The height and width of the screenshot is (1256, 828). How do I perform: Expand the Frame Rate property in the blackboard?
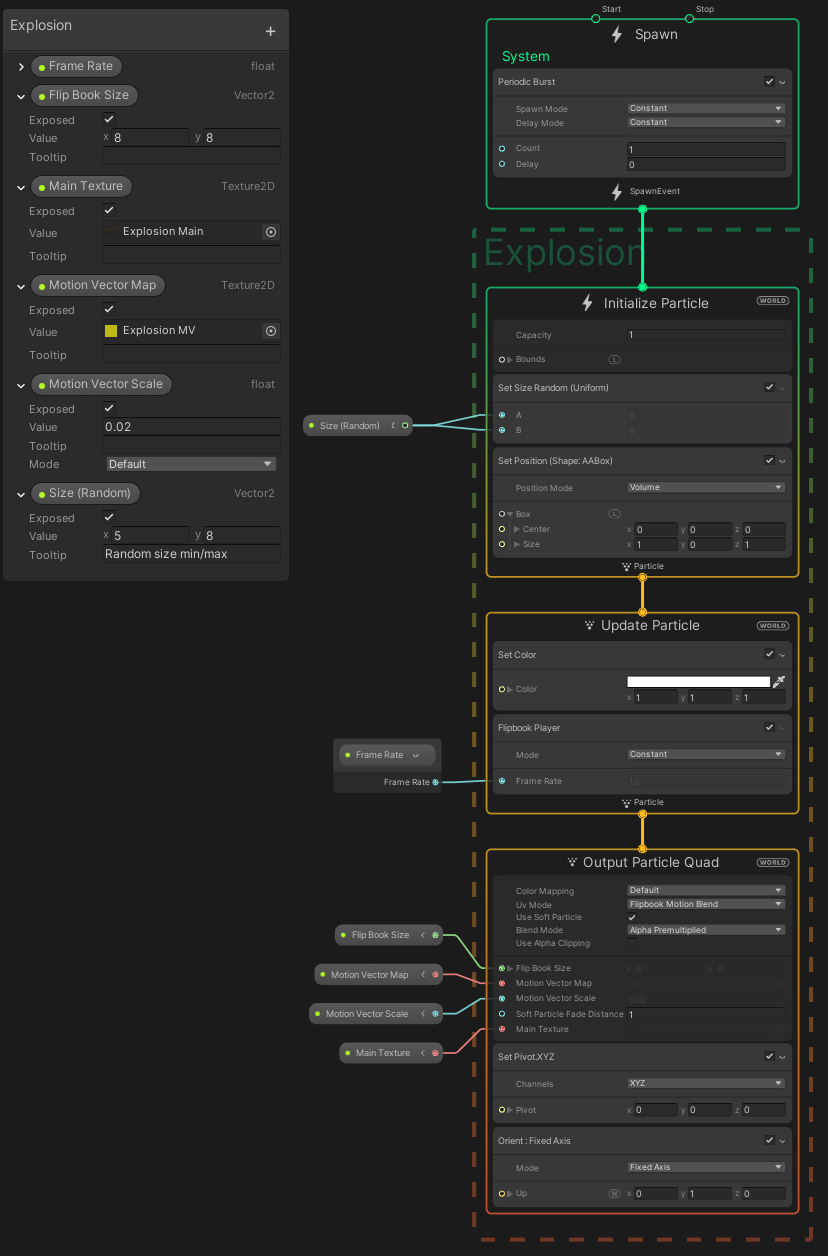click(20, 66)
